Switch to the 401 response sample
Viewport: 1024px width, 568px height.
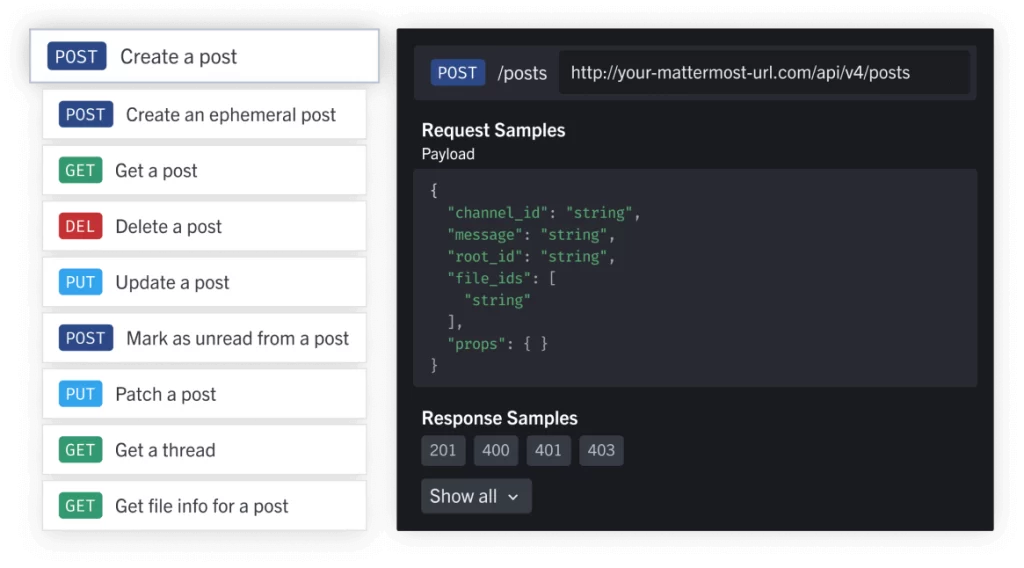coord(548,450)
